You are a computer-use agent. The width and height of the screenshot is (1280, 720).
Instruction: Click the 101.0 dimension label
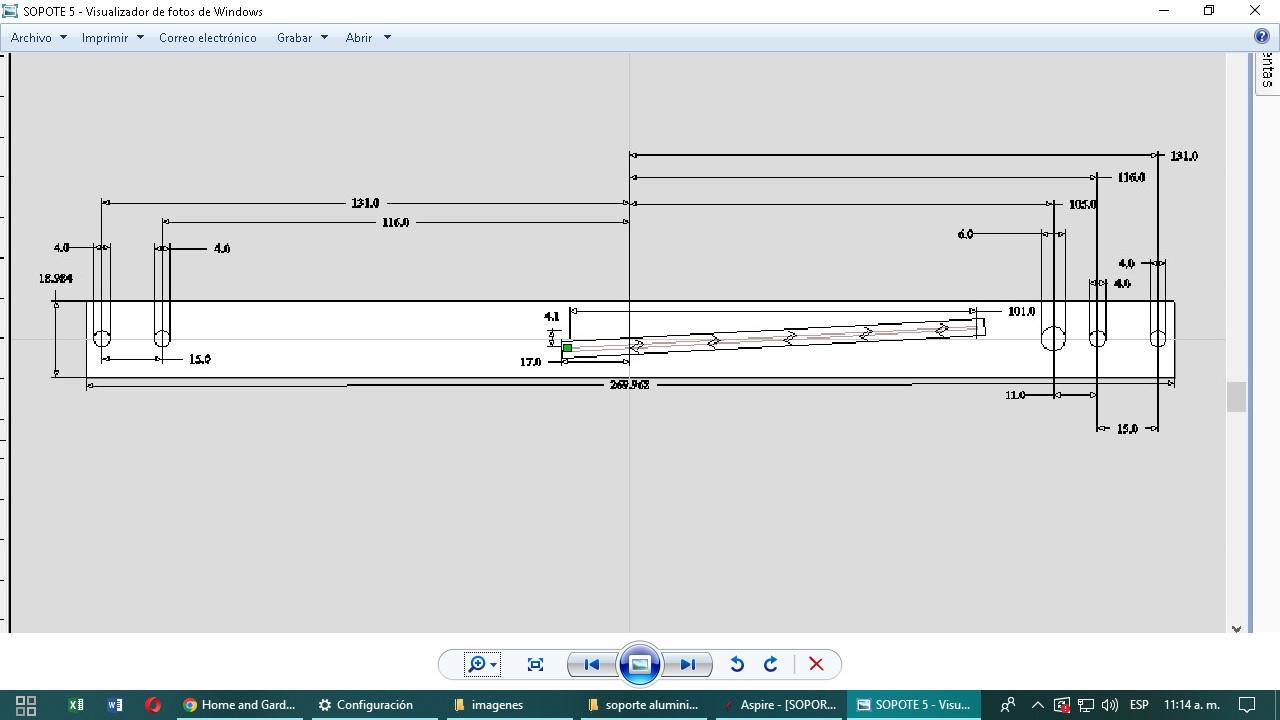pyautogui.click(x=1021, y=312)
